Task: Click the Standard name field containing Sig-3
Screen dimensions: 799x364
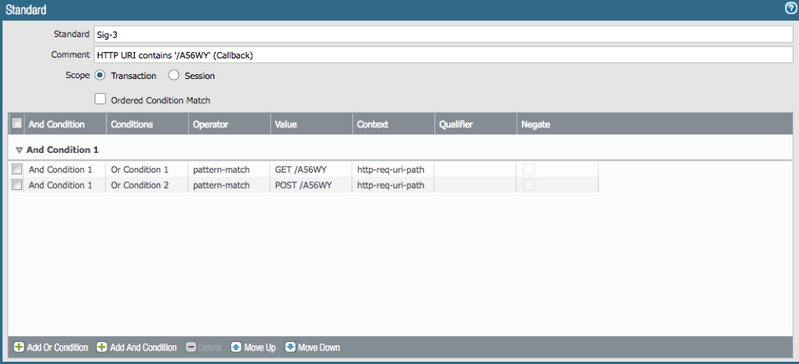Action: tap(443, 34)
